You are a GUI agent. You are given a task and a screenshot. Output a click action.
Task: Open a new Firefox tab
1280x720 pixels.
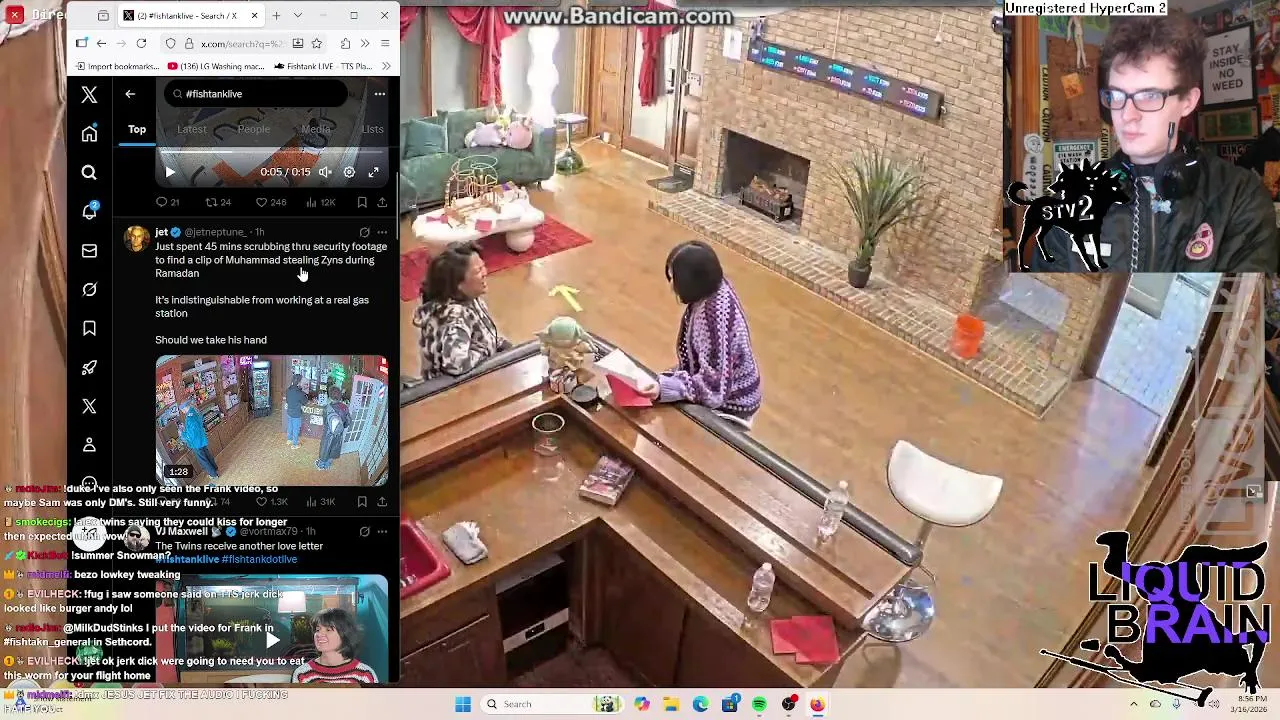pos(276,15)
